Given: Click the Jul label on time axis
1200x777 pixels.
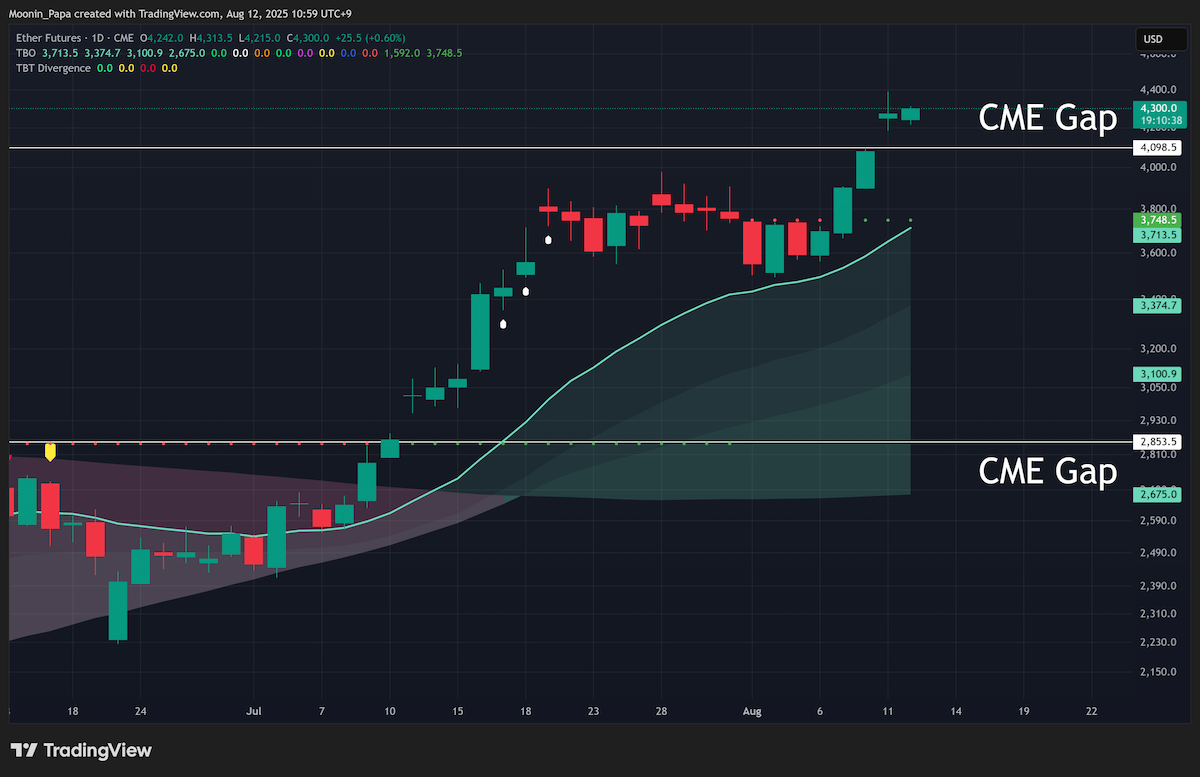Looking at the screenshot, I should 254,712.
